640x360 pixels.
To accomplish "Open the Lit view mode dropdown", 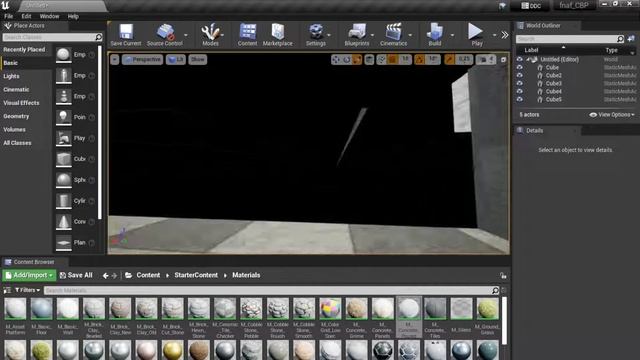I will (176, 60).
